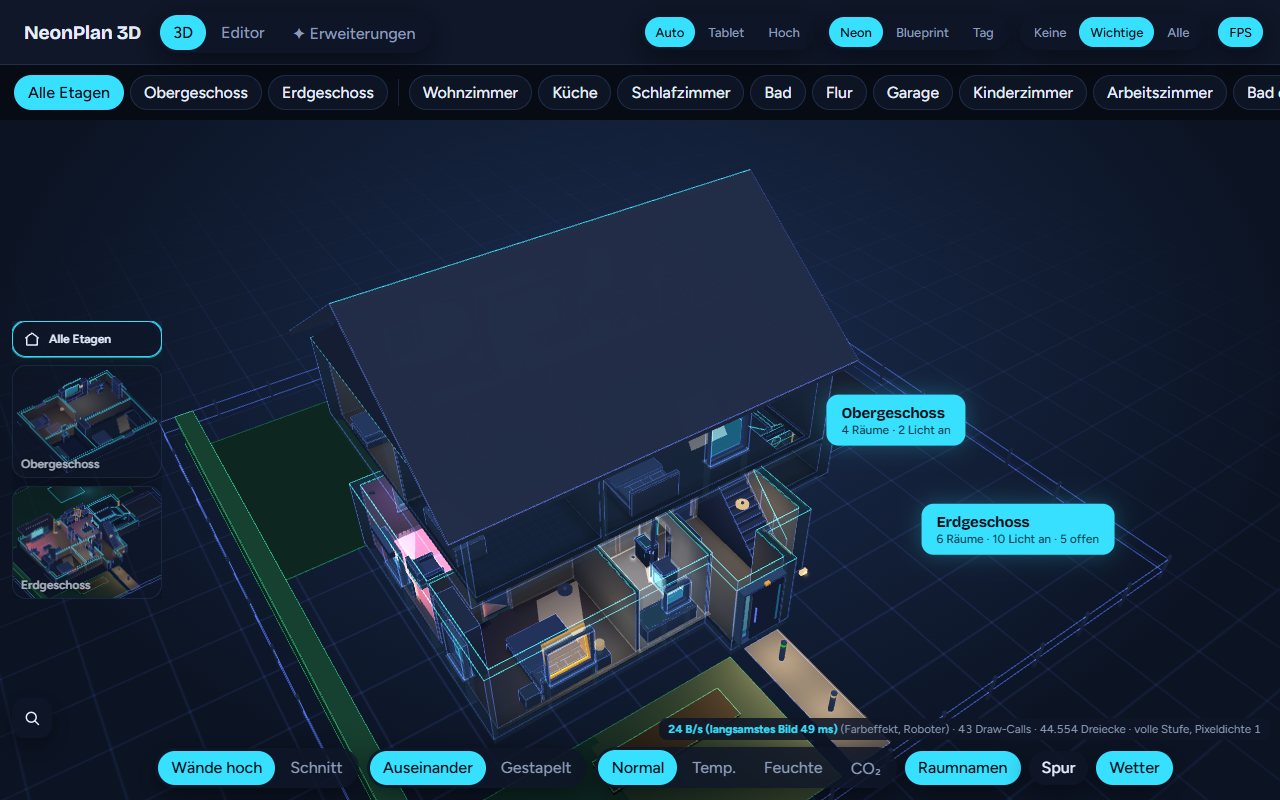Set labels to Keine
Viewport: 1280px width, 800px height.
(x=1050, y=33)
